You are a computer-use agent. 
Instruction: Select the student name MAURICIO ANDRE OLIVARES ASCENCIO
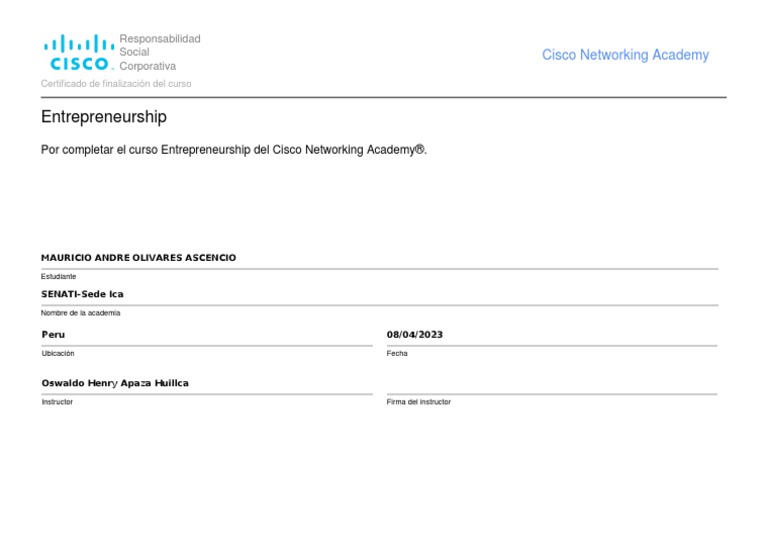point(138,258)
